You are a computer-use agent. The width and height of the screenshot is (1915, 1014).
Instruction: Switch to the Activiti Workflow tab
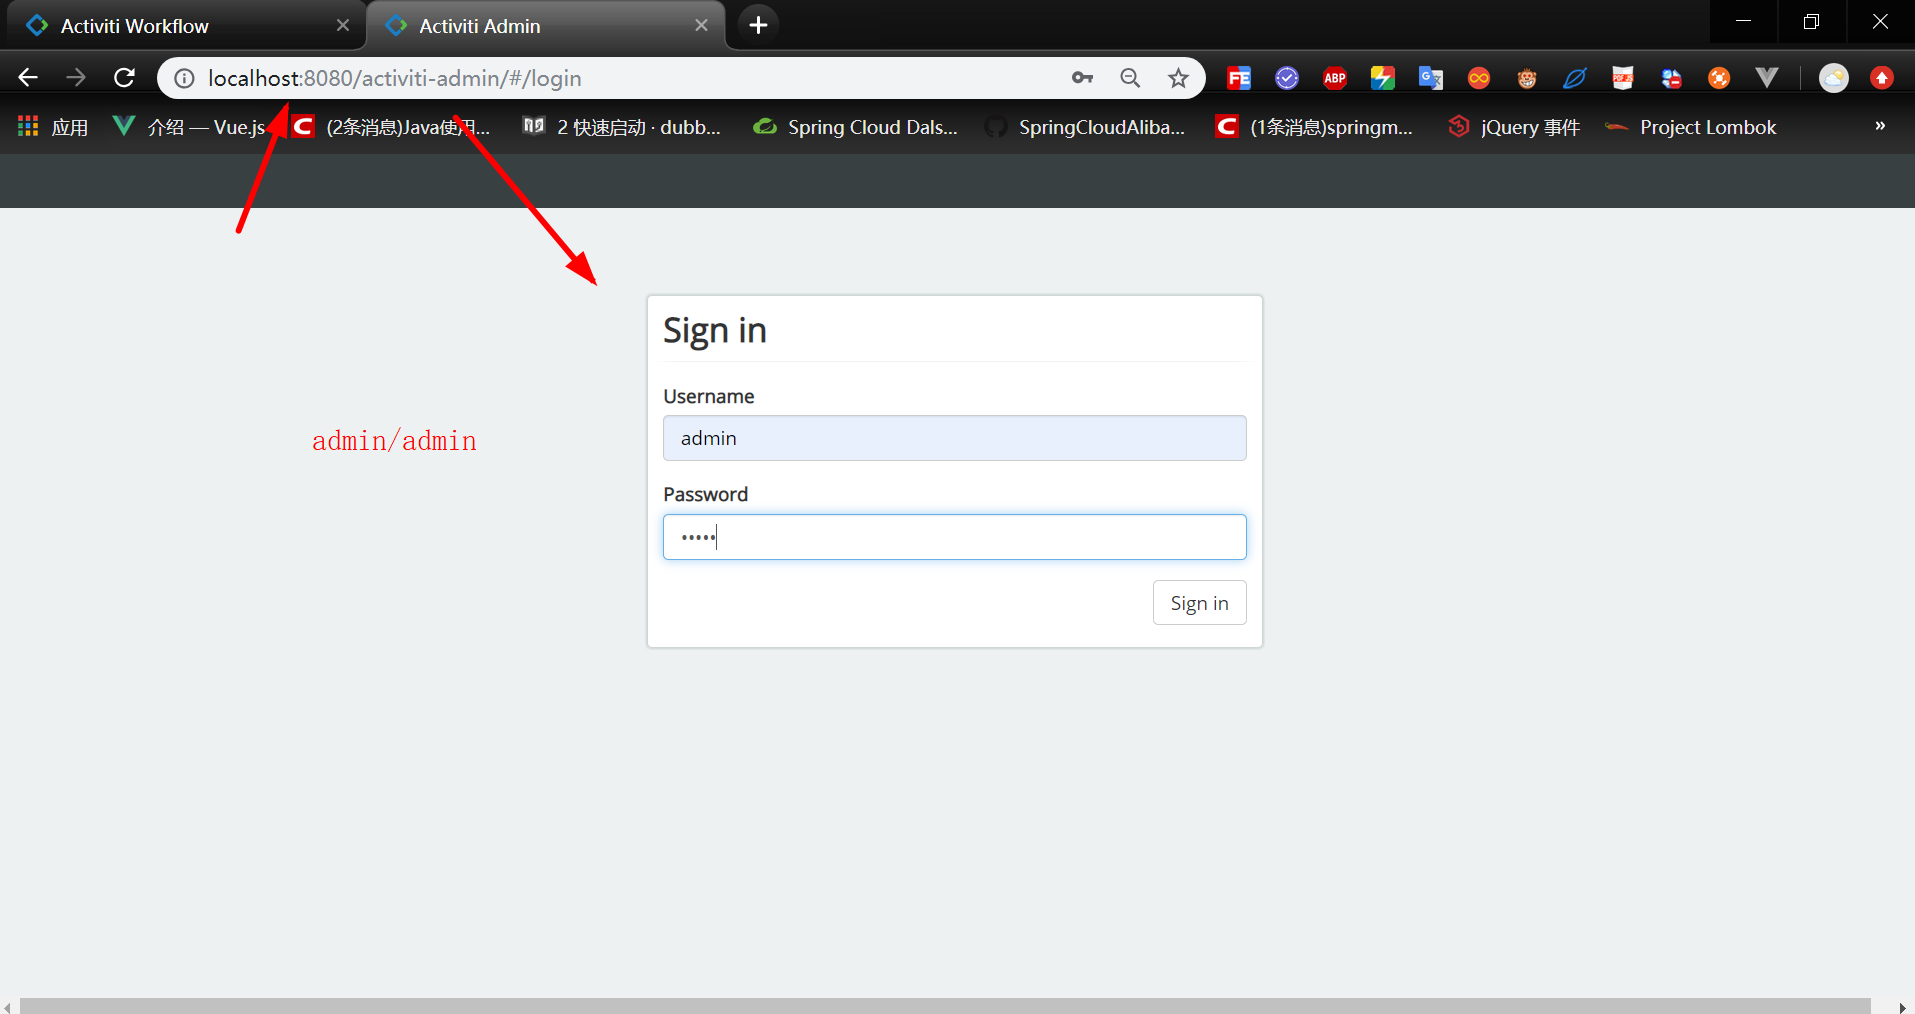pos(185,26)
